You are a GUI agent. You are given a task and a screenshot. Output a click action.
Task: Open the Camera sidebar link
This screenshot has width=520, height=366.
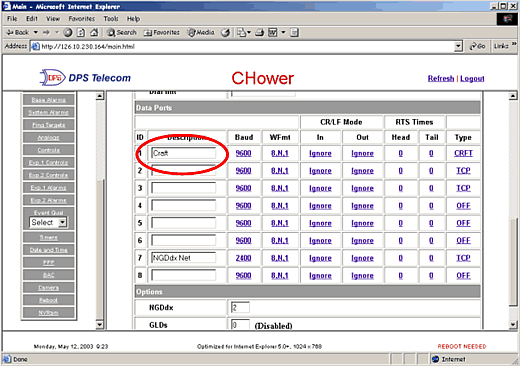pyautogui.click(x=49, y=288)
